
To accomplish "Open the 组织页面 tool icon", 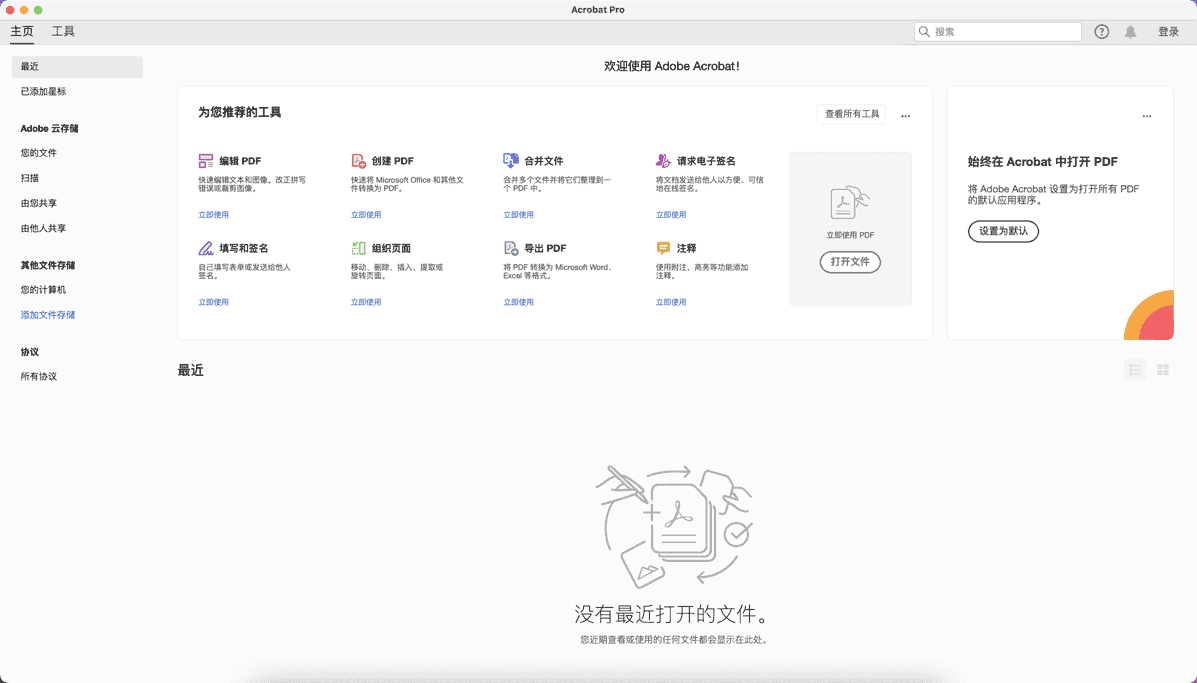I will [x=359, y=248].
